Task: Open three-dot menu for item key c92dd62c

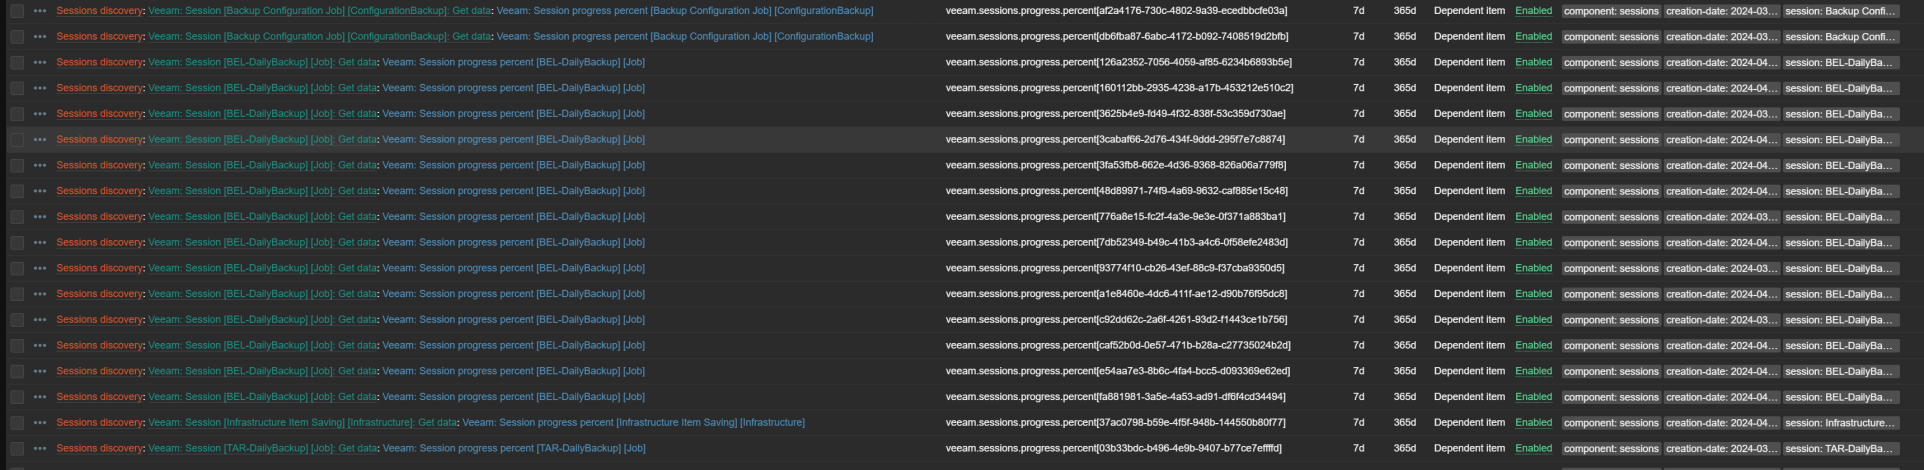Action: pos(40,320)
